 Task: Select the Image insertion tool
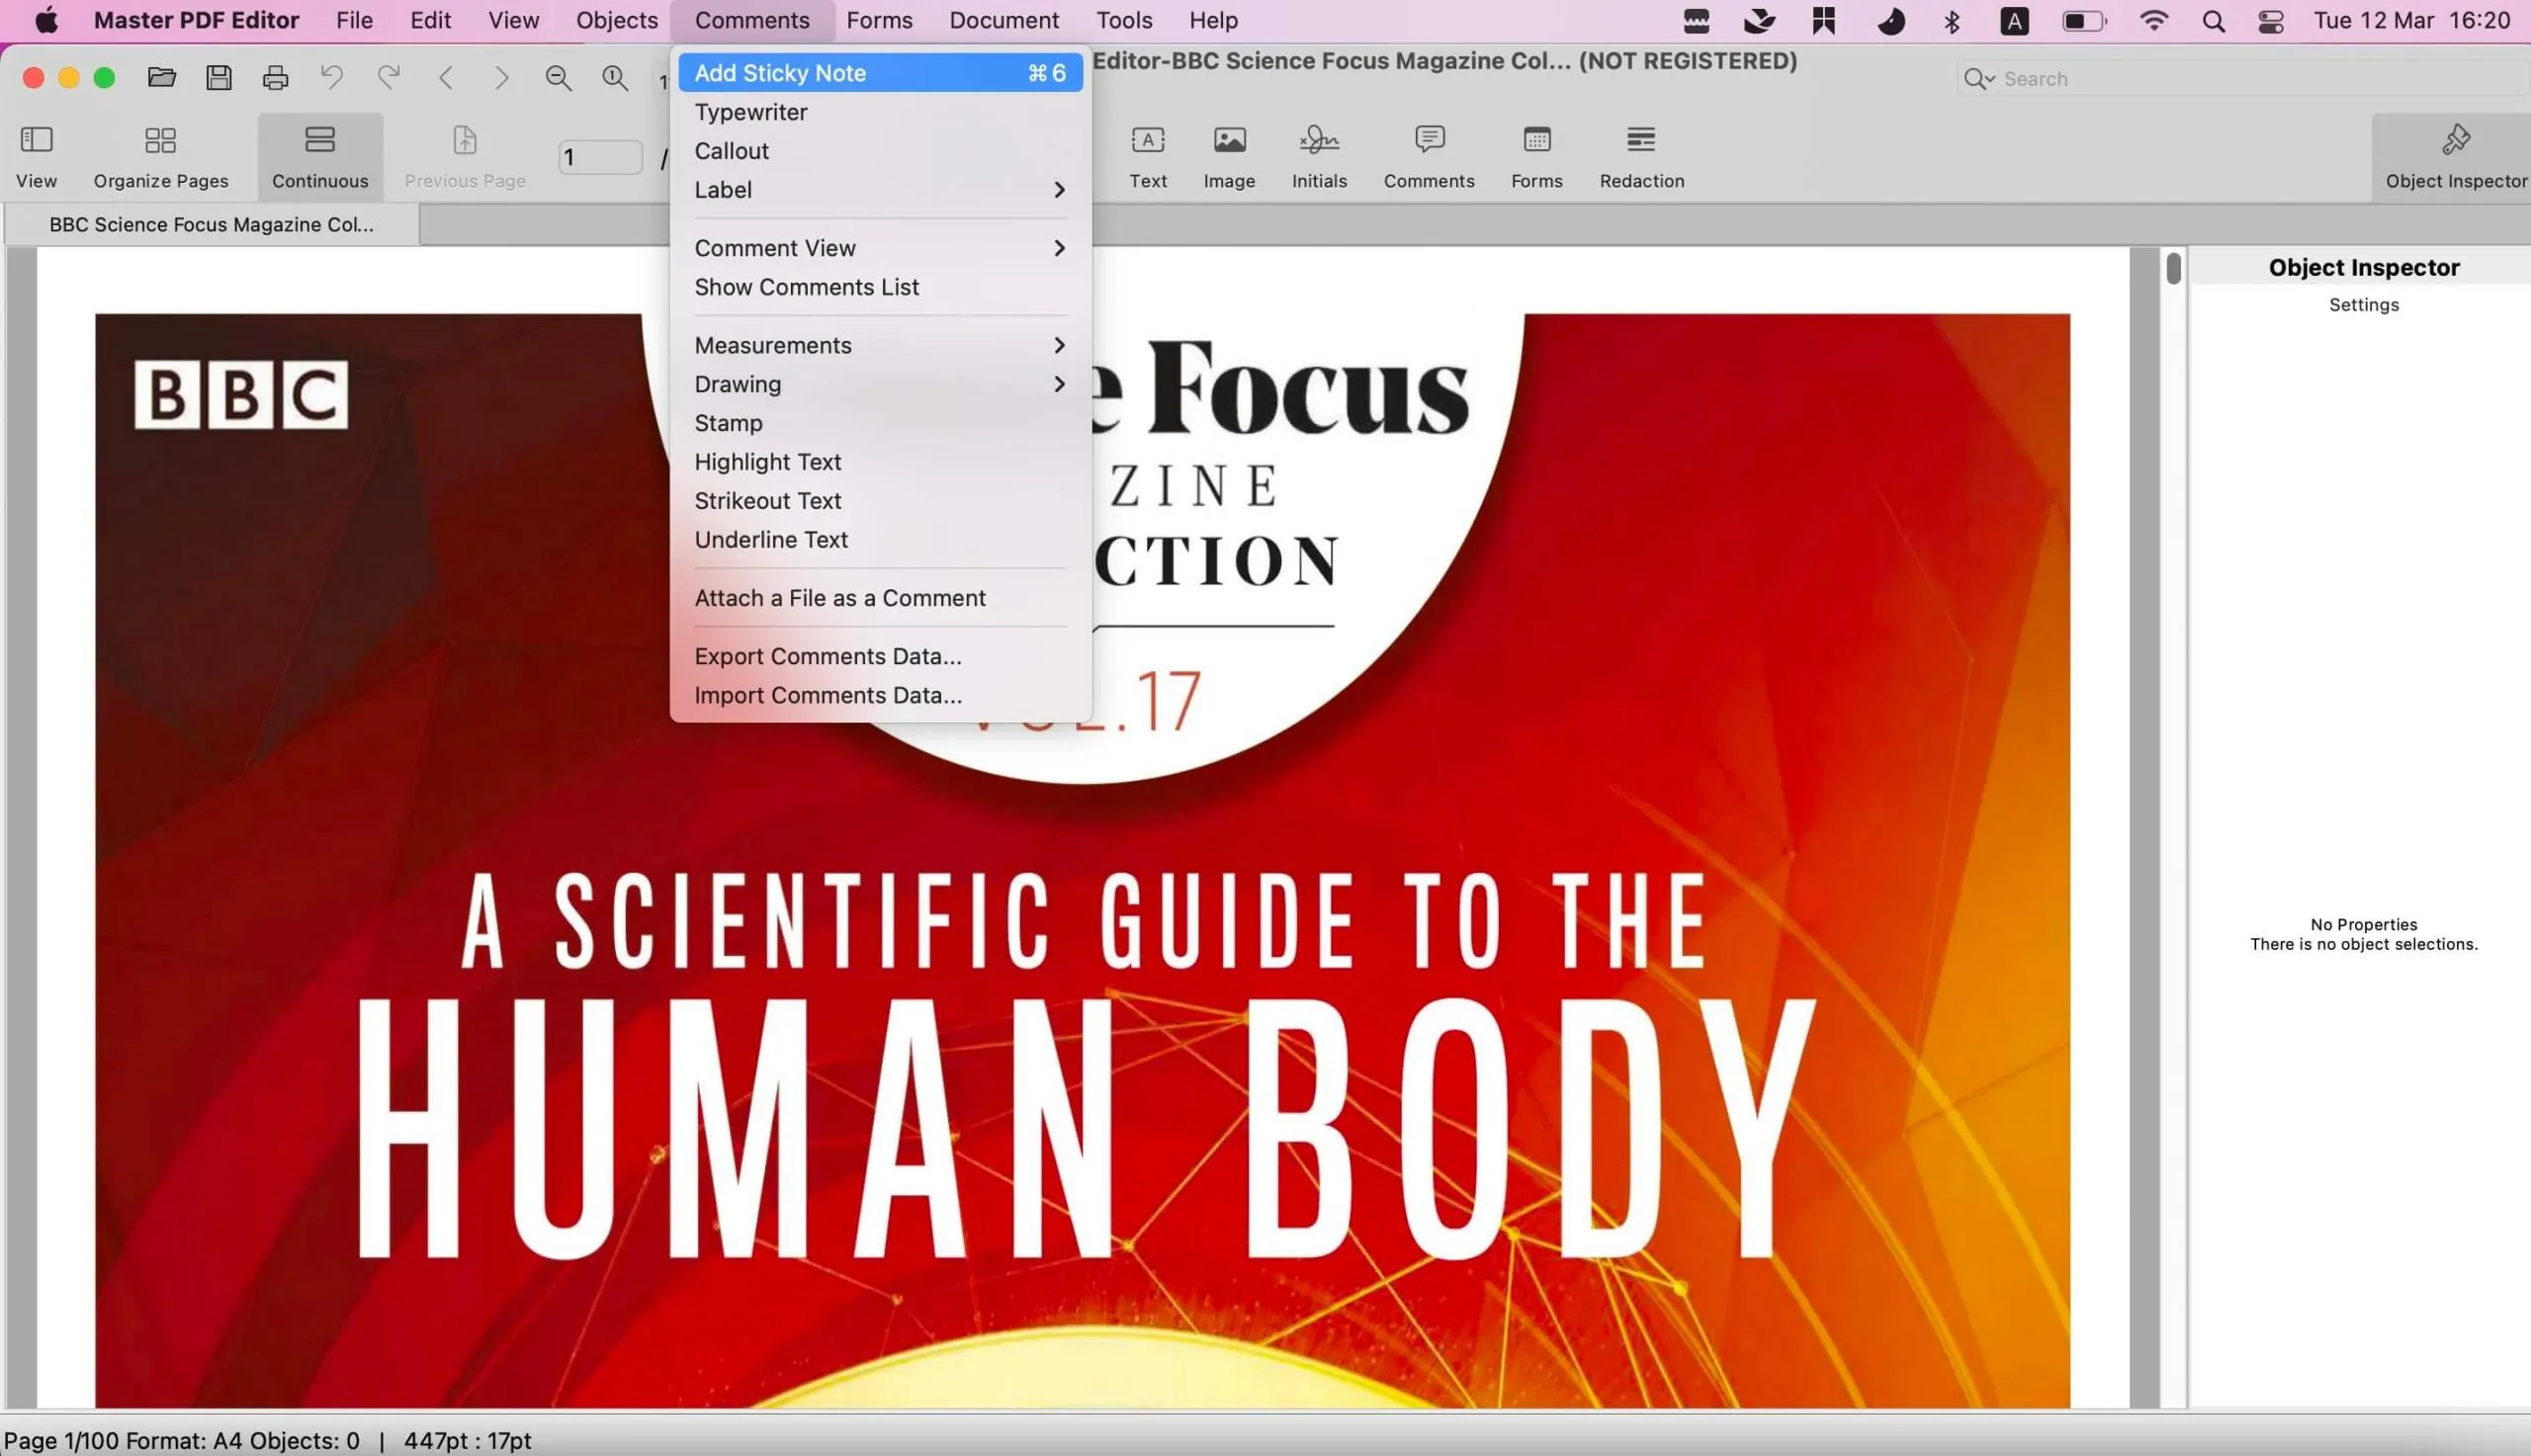1229,153
